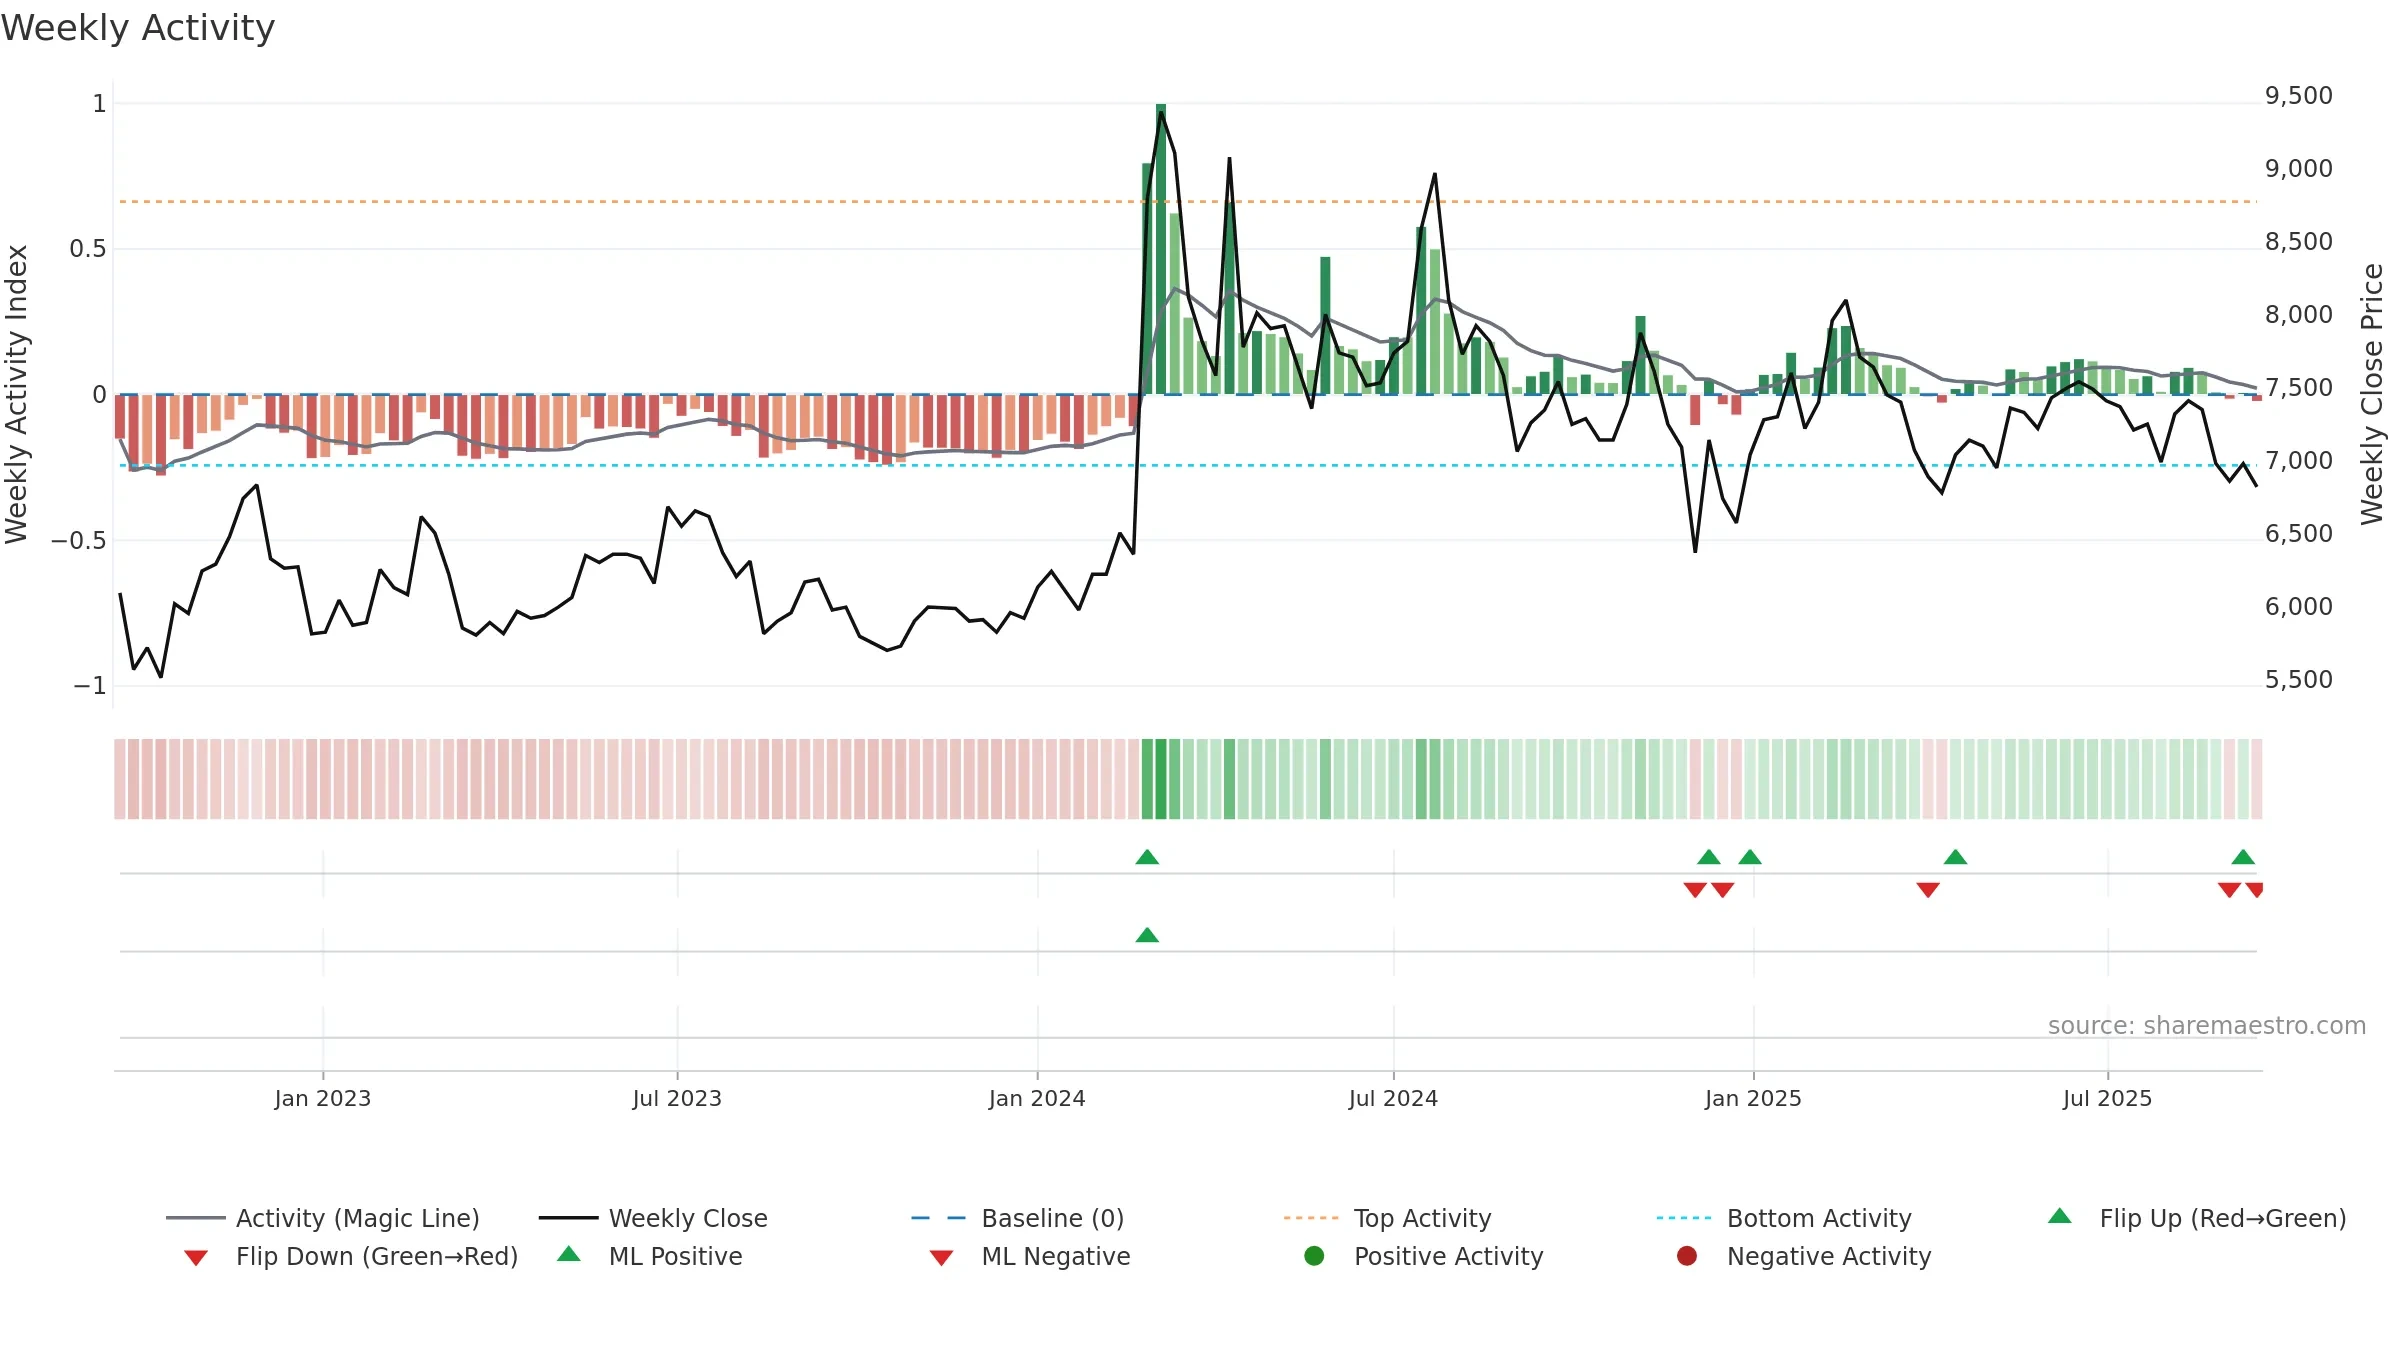Click the Weekly Activity chart title

[x=138, y=28]
